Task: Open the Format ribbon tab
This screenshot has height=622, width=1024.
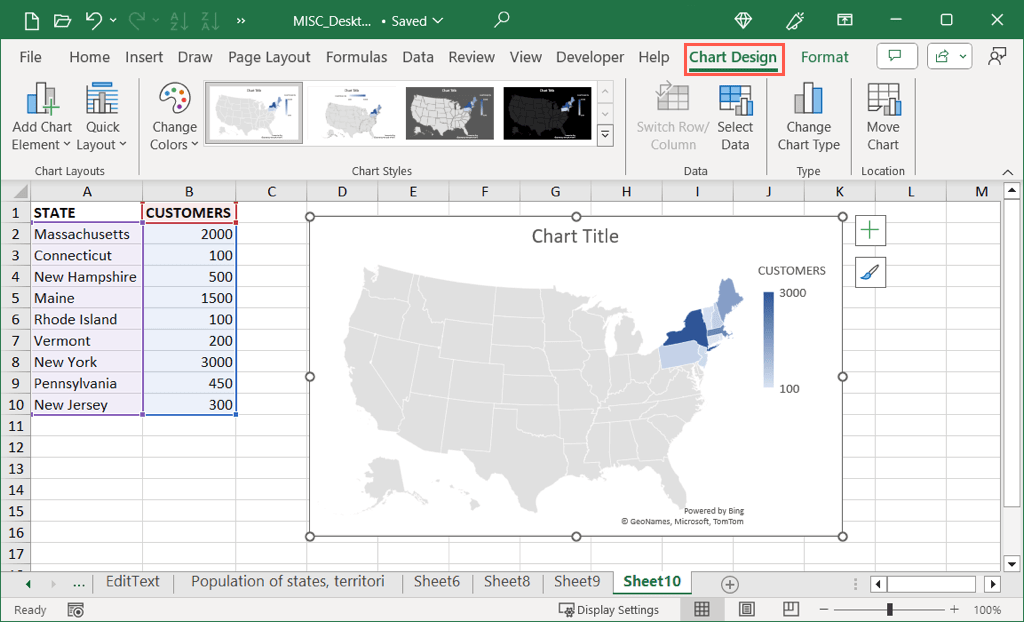Action: 824,57
